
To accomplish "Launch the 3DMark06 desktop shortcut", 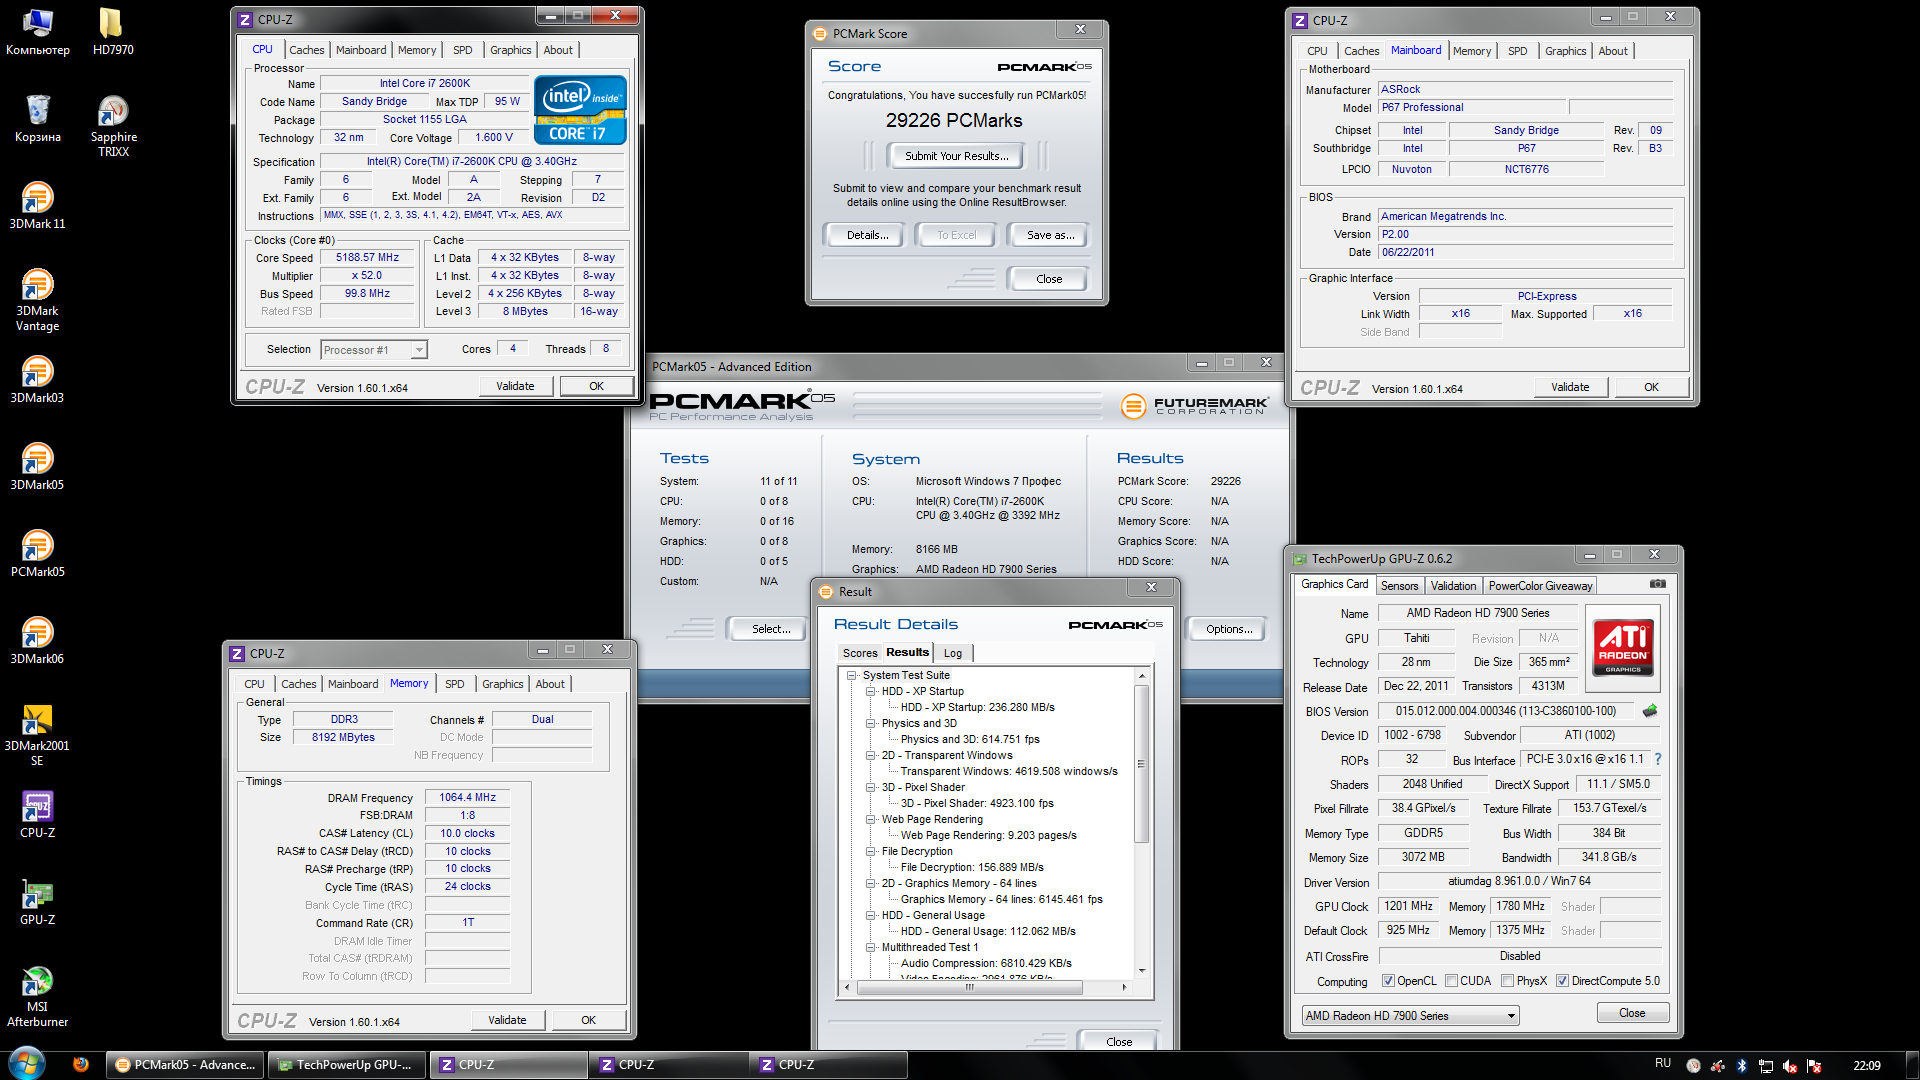I will point(38,641).
